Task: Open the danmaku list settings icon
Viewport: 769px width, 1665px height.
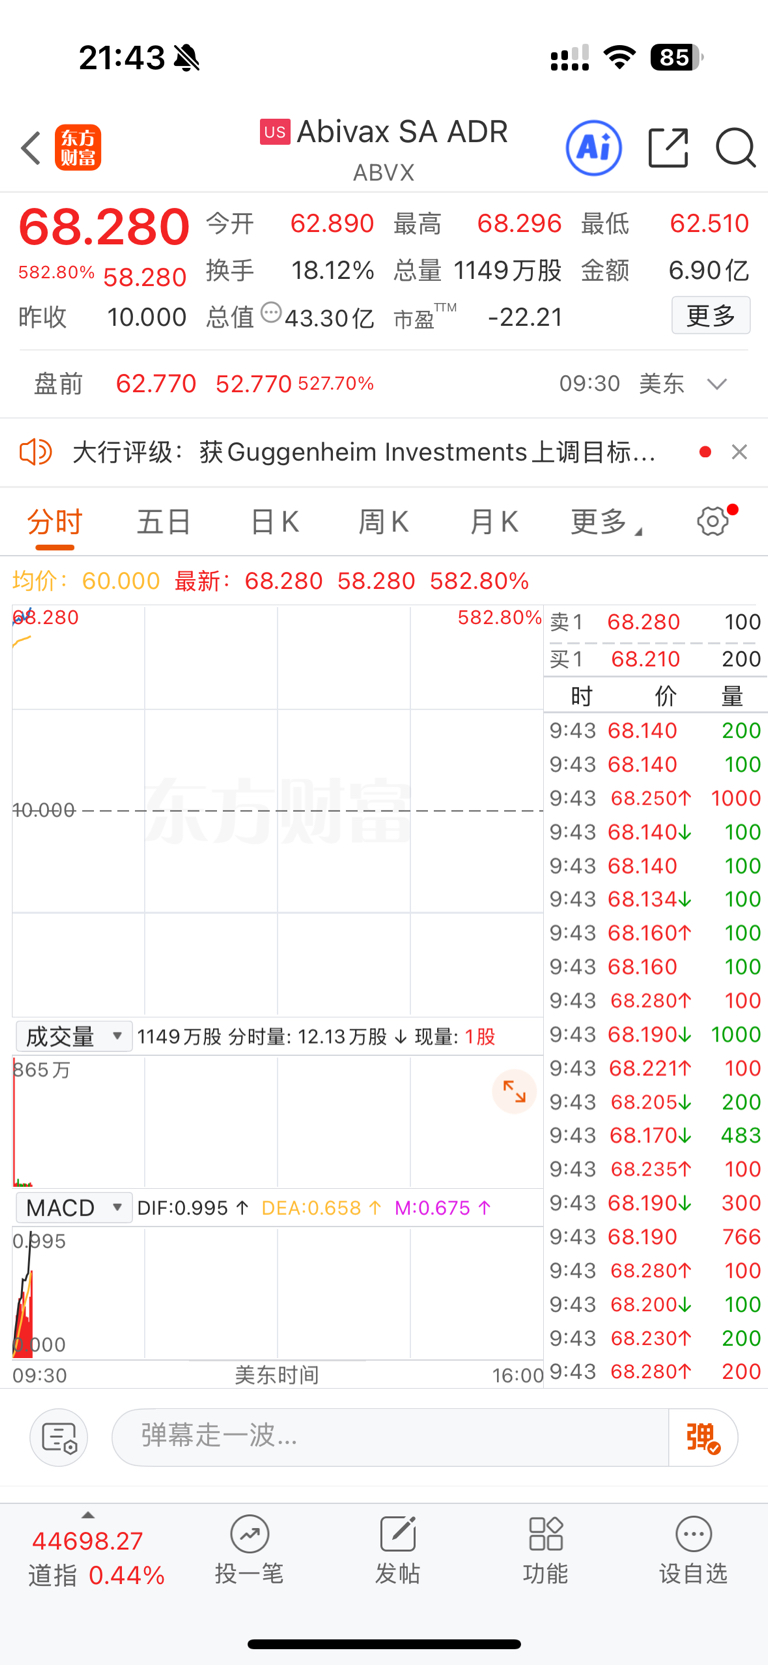Action: (59, 1437)
